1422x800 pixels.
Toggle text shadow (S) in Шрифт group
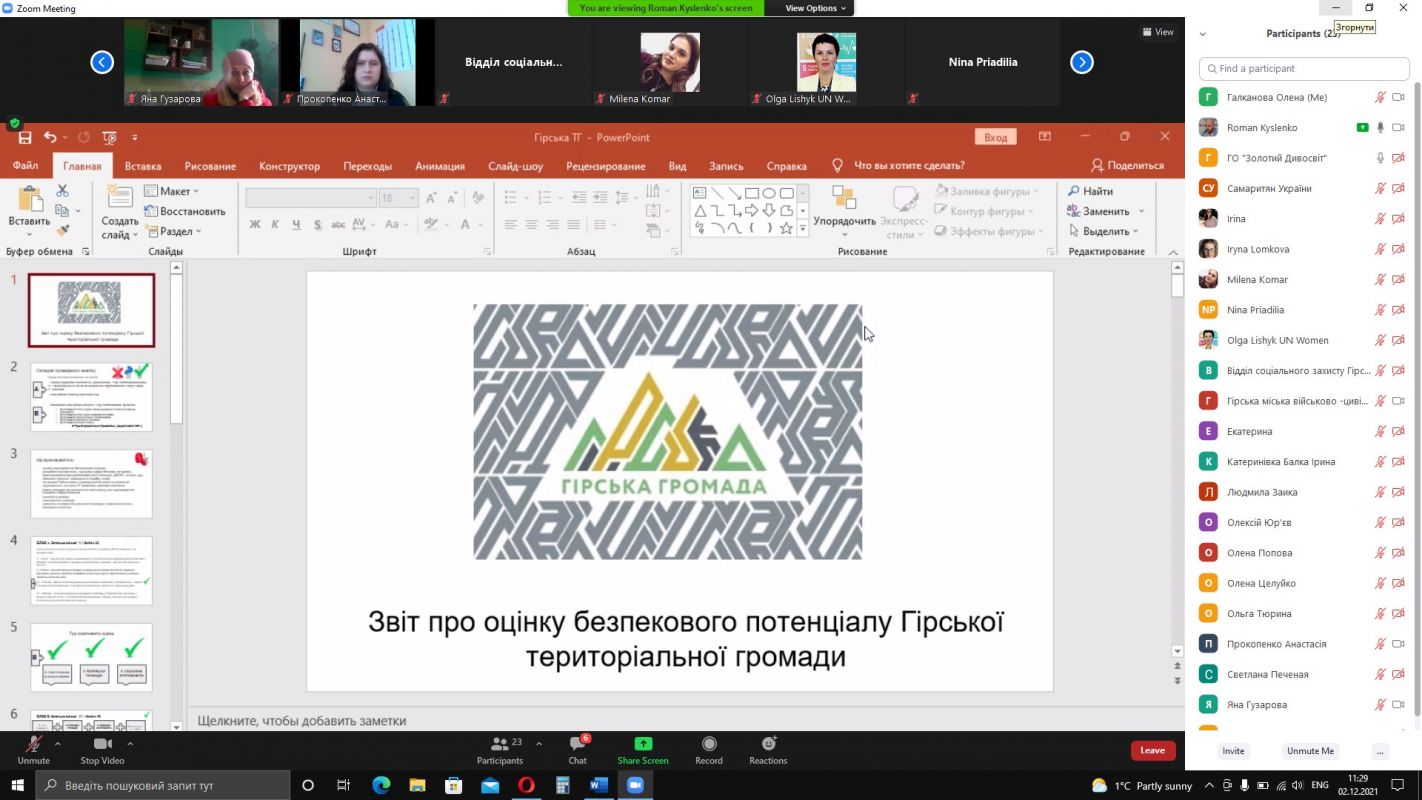pyautogui.click(x=318, y=225)
